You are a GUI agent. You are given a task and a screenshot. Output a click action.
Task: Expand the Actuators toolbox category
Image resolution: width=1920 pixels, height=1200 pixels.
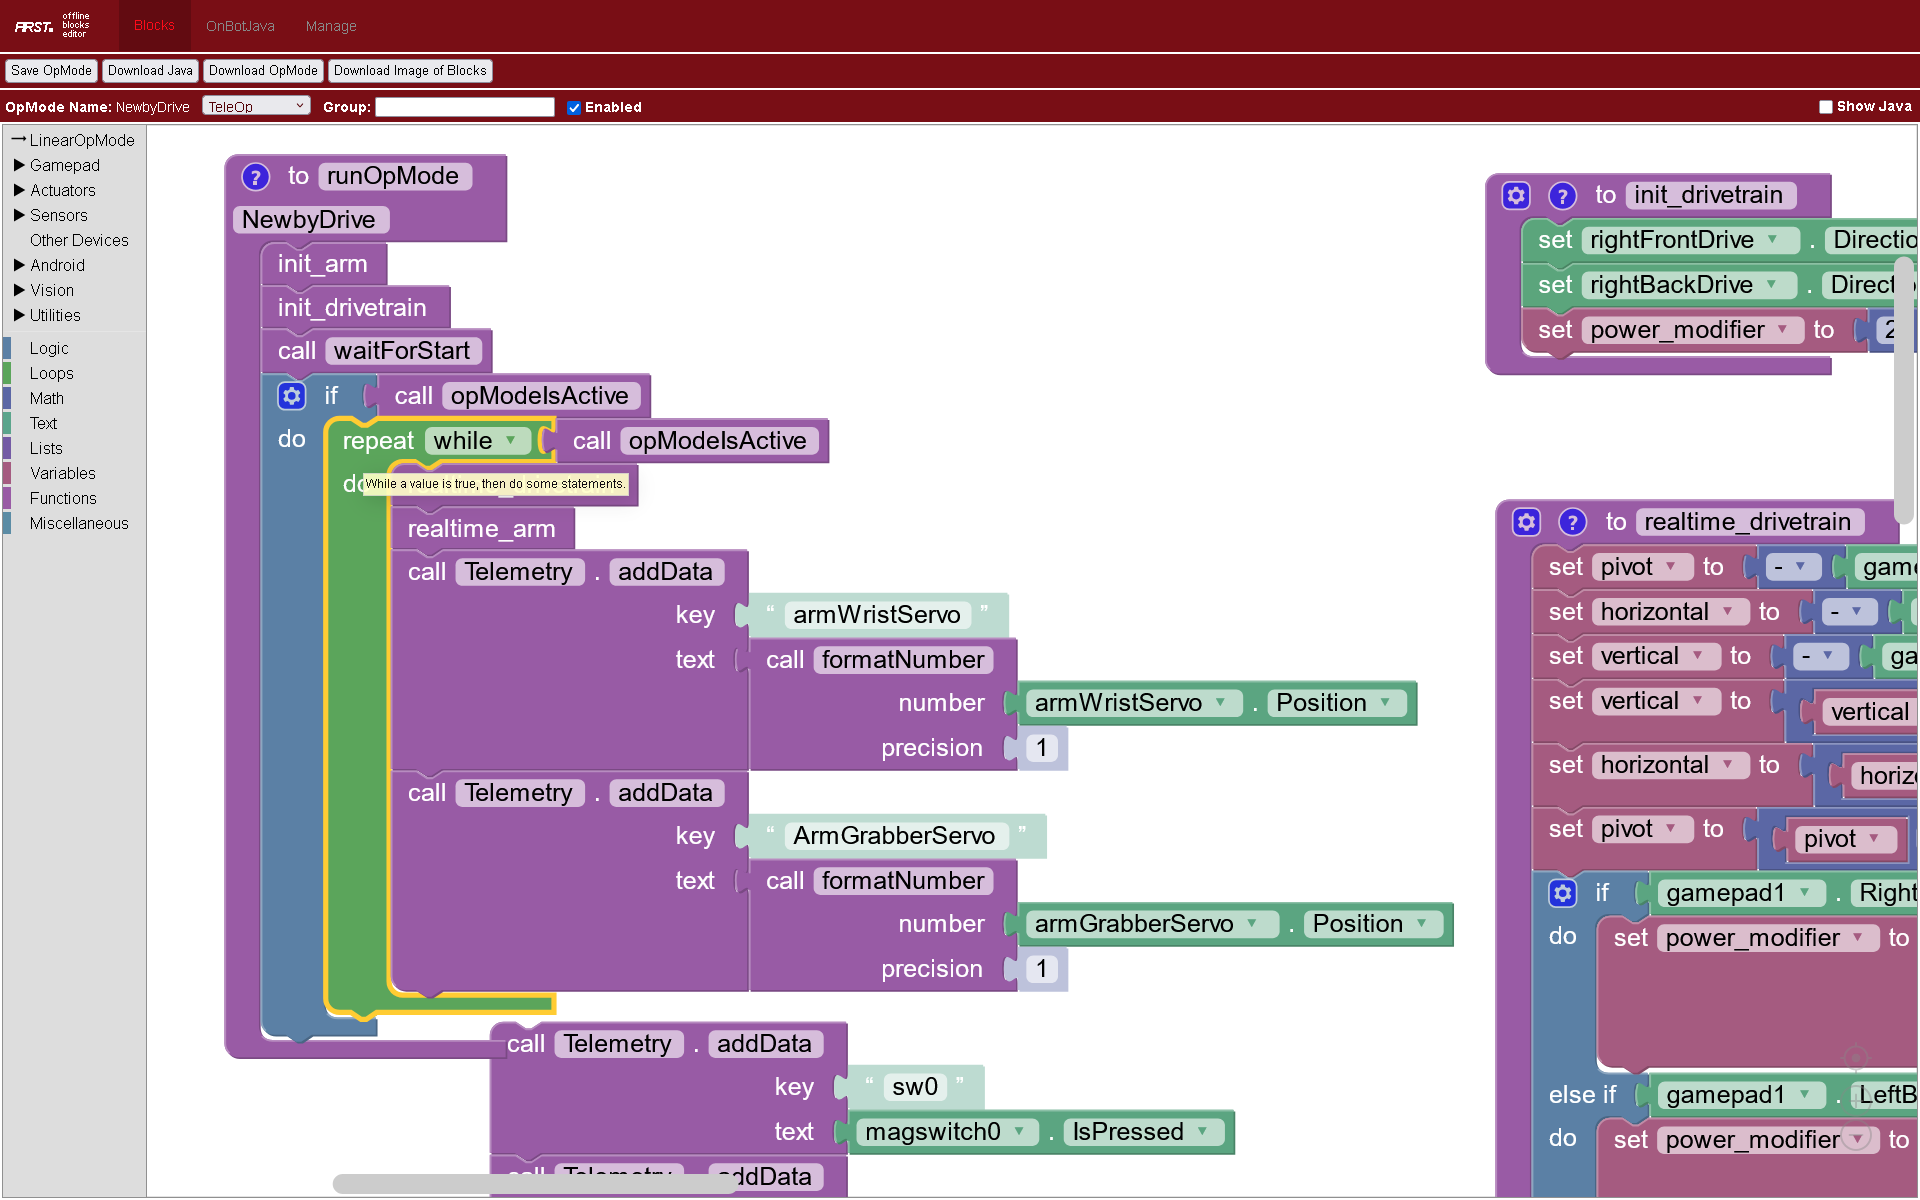[62, 190]
